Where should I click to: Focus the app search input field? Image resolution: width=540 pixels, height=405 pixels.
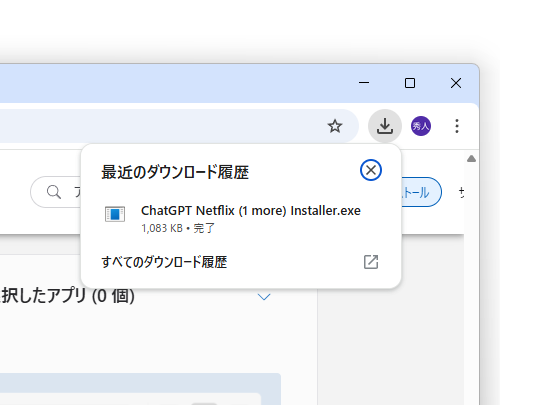coord(56,192)
